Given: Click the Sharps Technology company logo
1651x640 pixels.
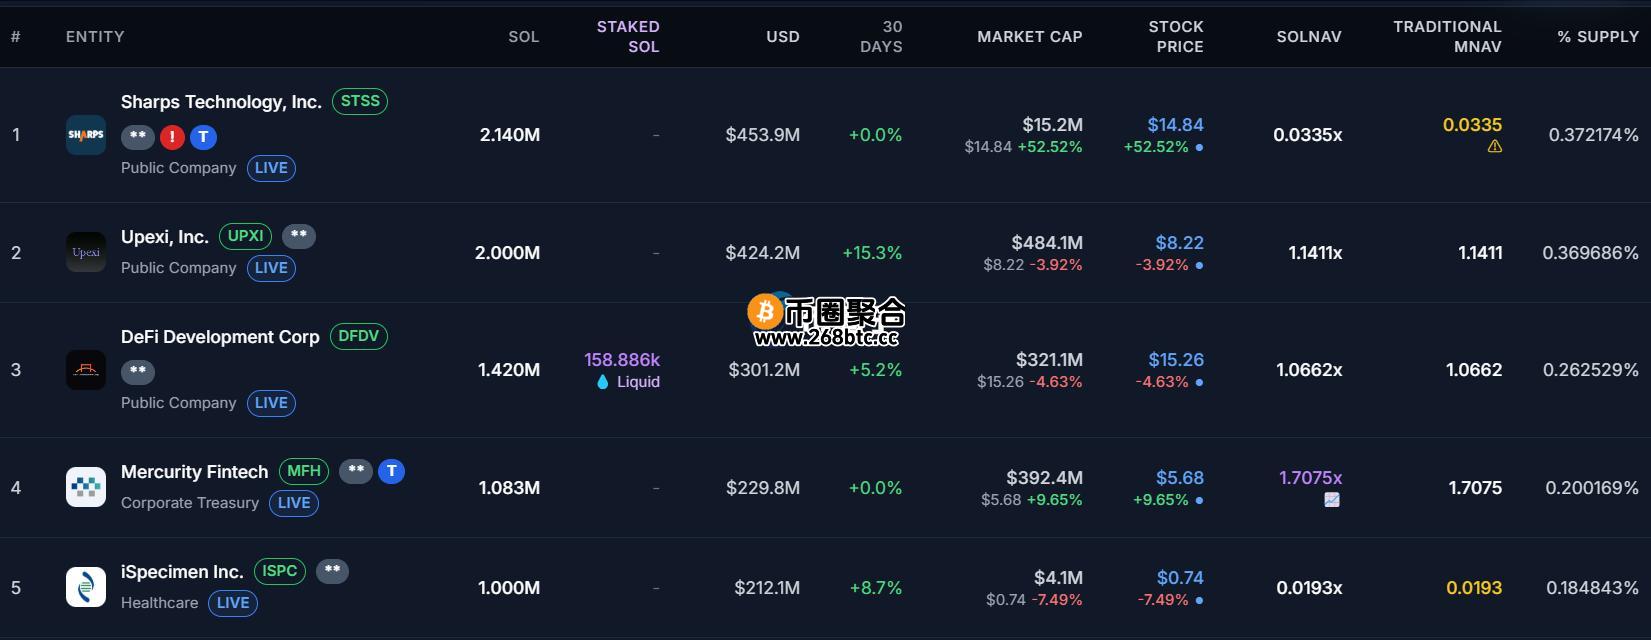Looking at the screenshot, I should [86, 135].
